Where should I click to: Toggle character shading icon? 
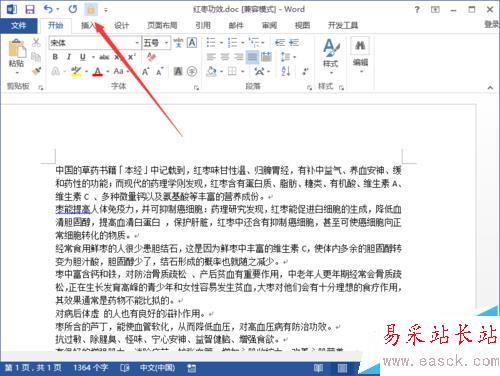178,71
